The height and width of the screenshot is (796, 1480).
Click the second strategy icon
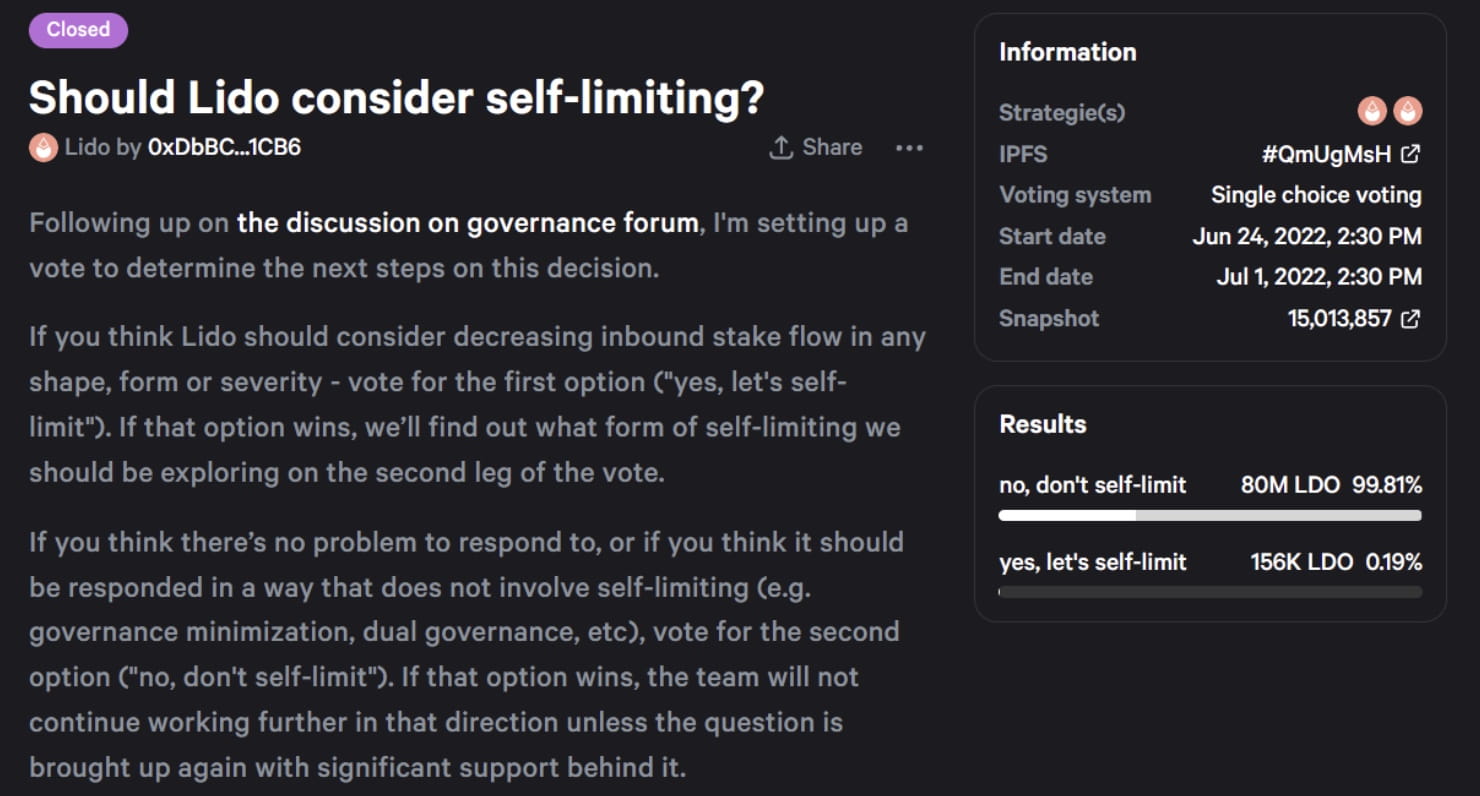click(x=1407, y=112)
